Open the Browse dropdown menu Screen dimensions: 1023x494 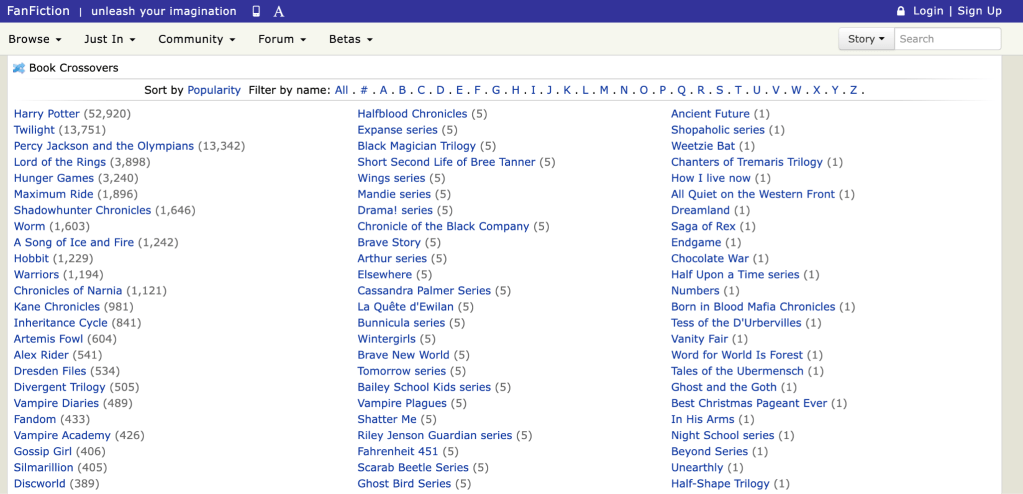(x=35, y=39)
